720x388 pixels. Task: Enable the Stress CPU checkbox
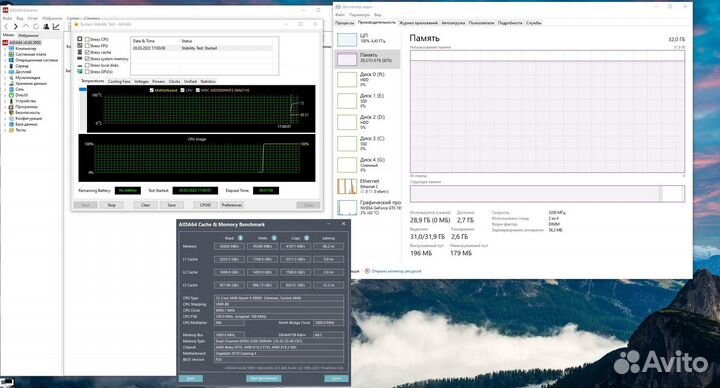[87, 39]
